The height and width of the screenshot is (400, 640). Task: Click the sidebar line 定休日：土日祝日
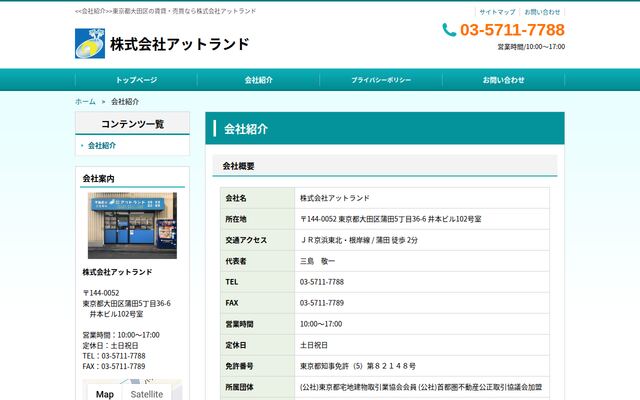point(110,345)
